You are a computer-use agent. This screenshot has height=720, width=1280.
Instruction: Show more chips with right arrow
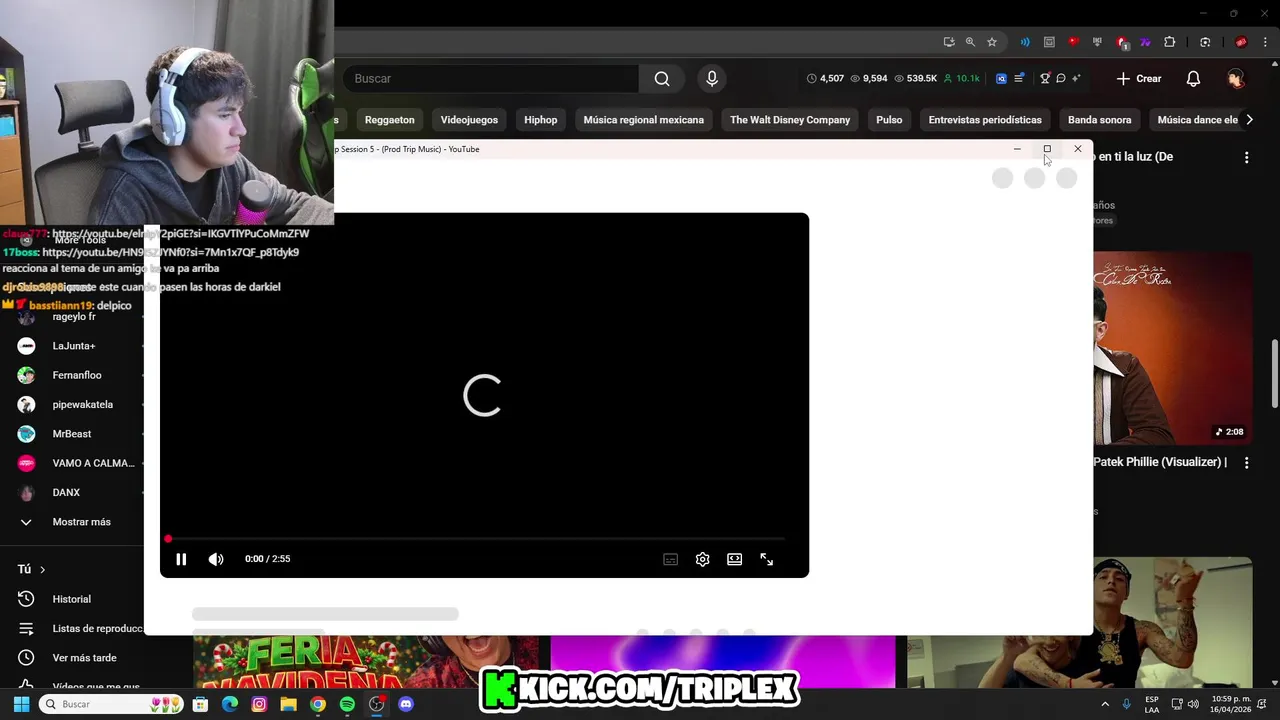click(x=1249, y=120)
